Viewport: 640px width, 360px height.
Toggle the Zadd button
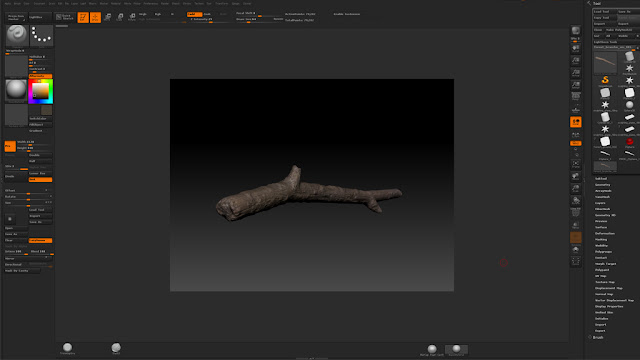pos(194,14)
